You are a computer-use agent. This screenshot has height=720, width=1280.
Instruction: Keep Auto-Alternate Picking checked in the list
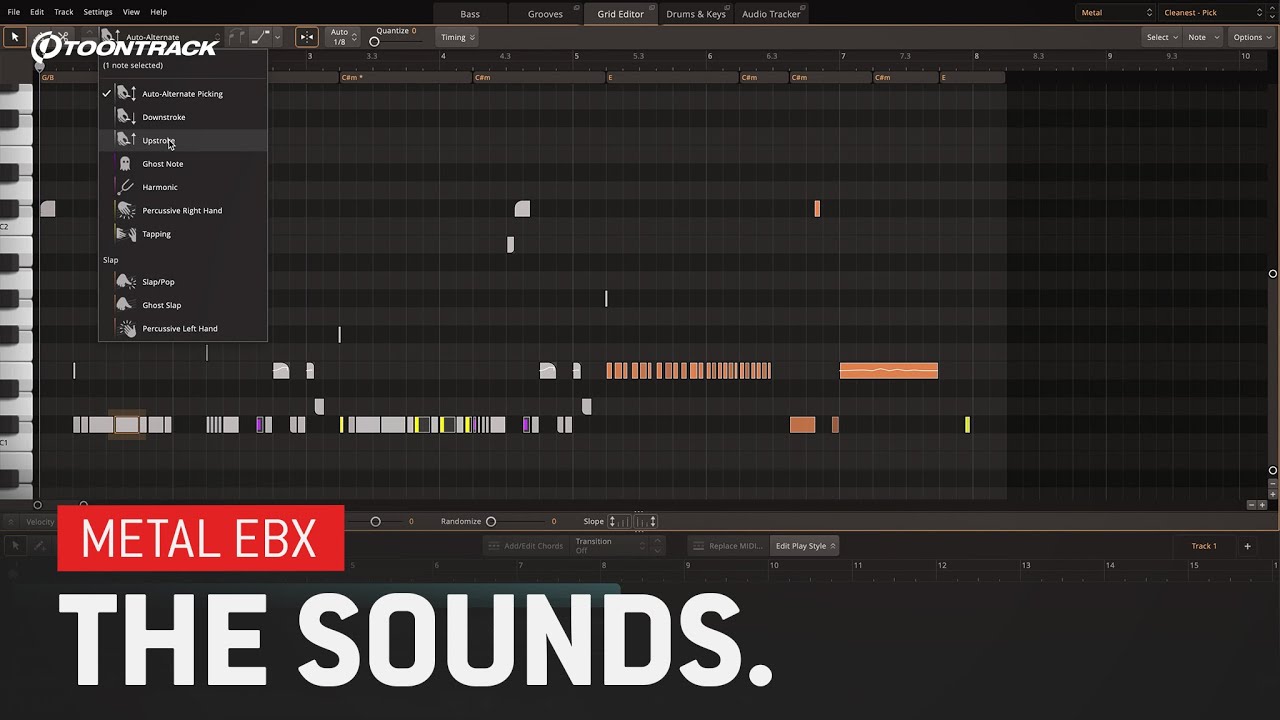(x=183, y=94)
